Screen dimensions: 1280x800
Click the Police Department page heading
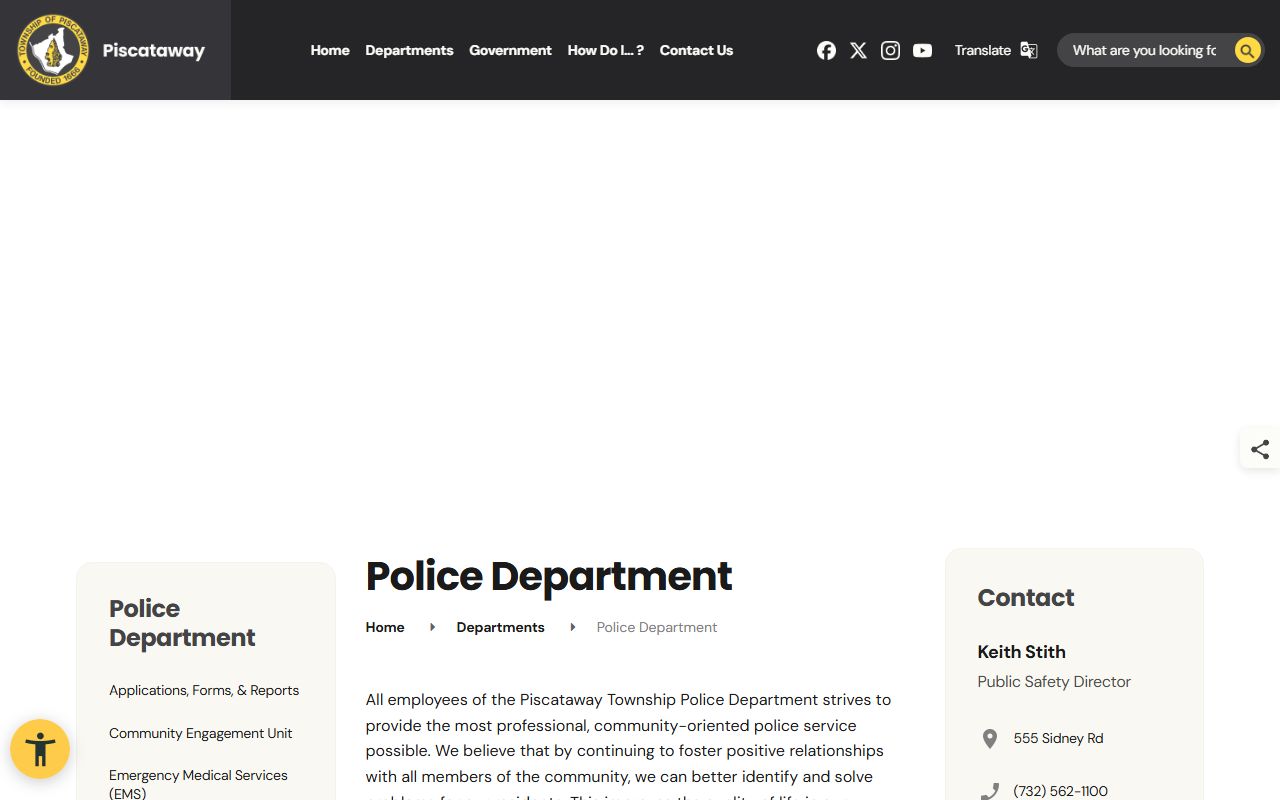(x=549, y=577)
